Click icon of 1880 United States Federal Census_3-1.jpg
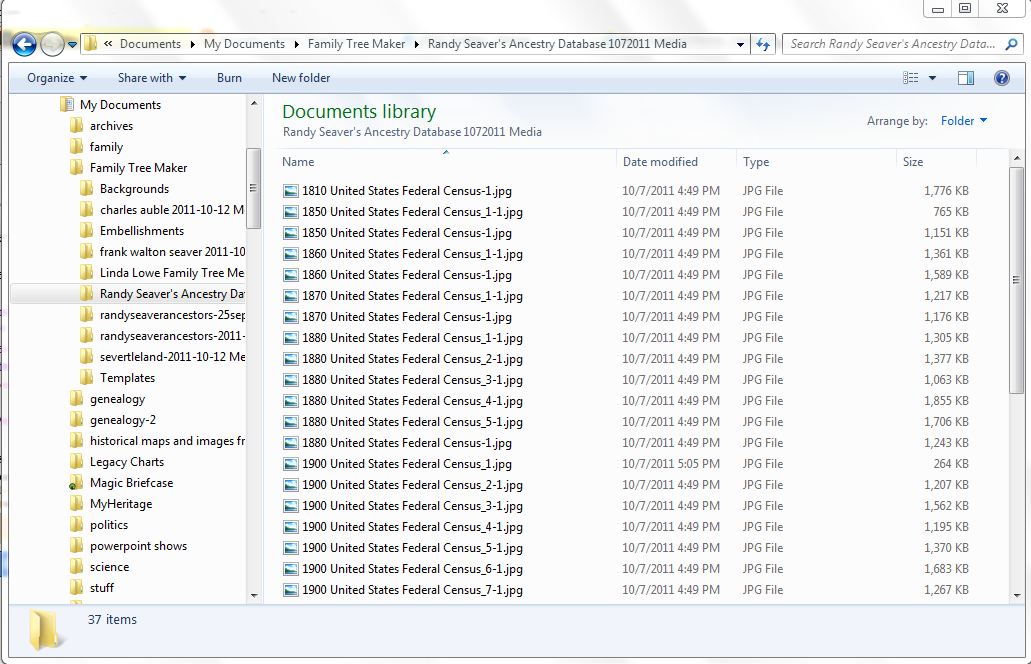This screenshot has height=664, width=1031. click(x=290, y=381)
